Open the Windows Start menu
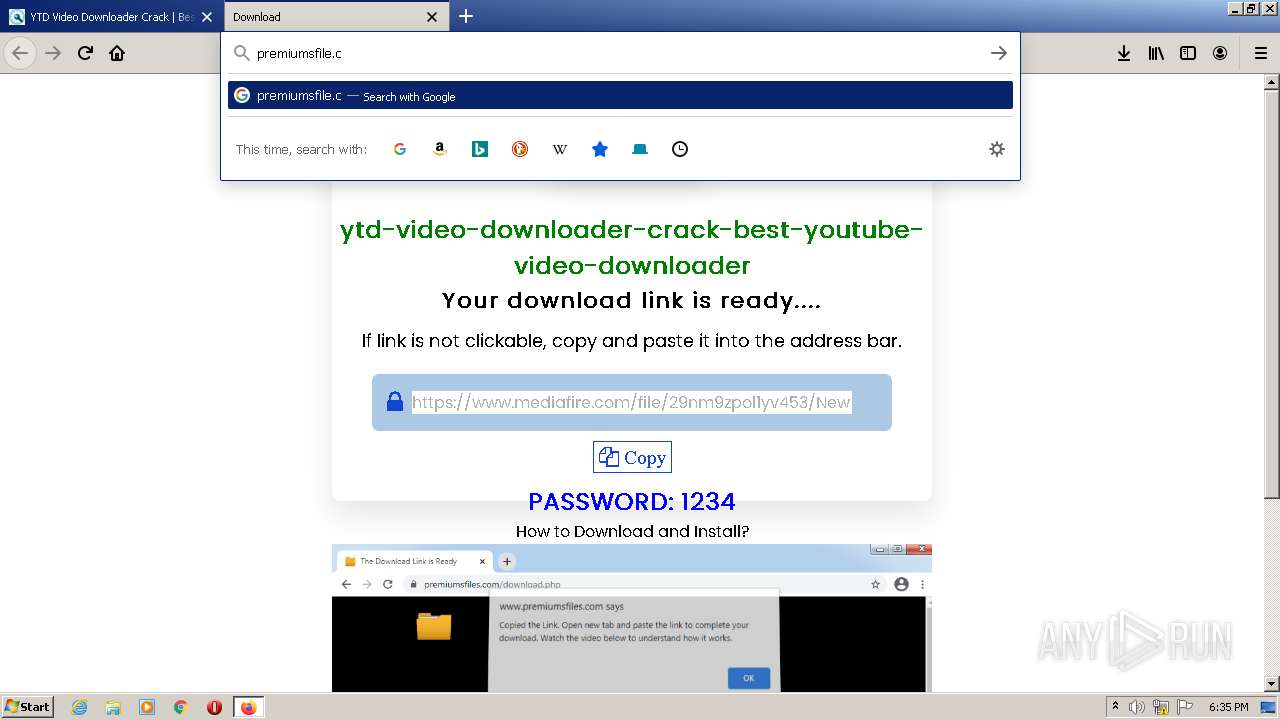 coord(28,707)
